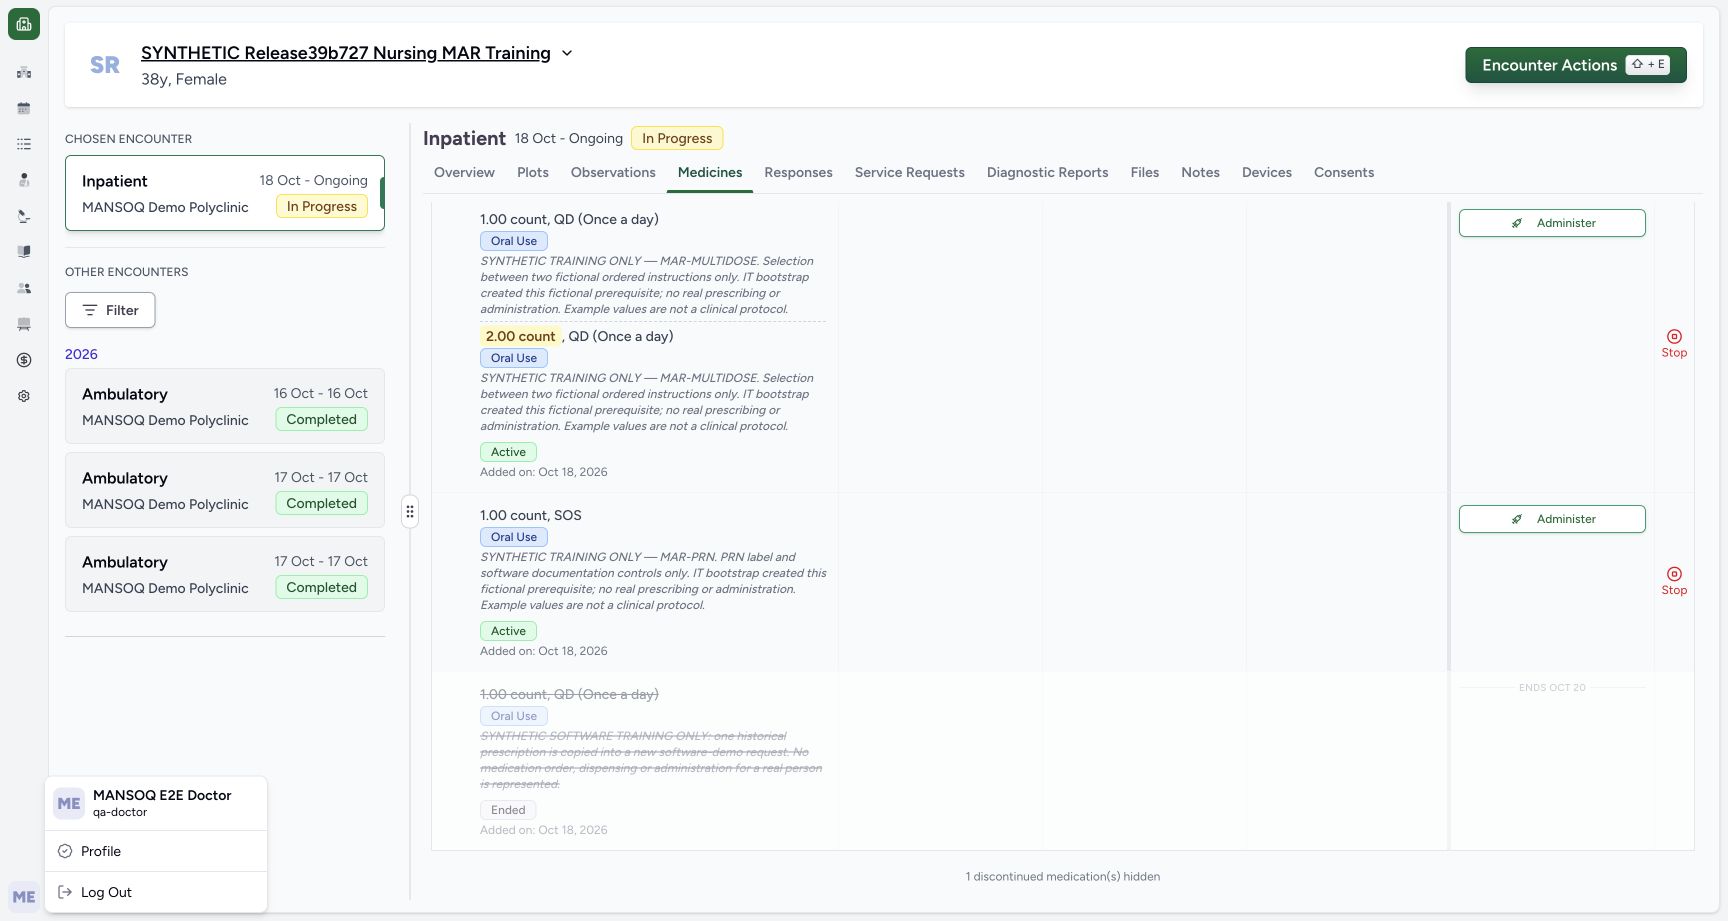This screenshot has height=921, width=1728.
Task: Click the list view sidebar icon
Action: click(24, 144)
